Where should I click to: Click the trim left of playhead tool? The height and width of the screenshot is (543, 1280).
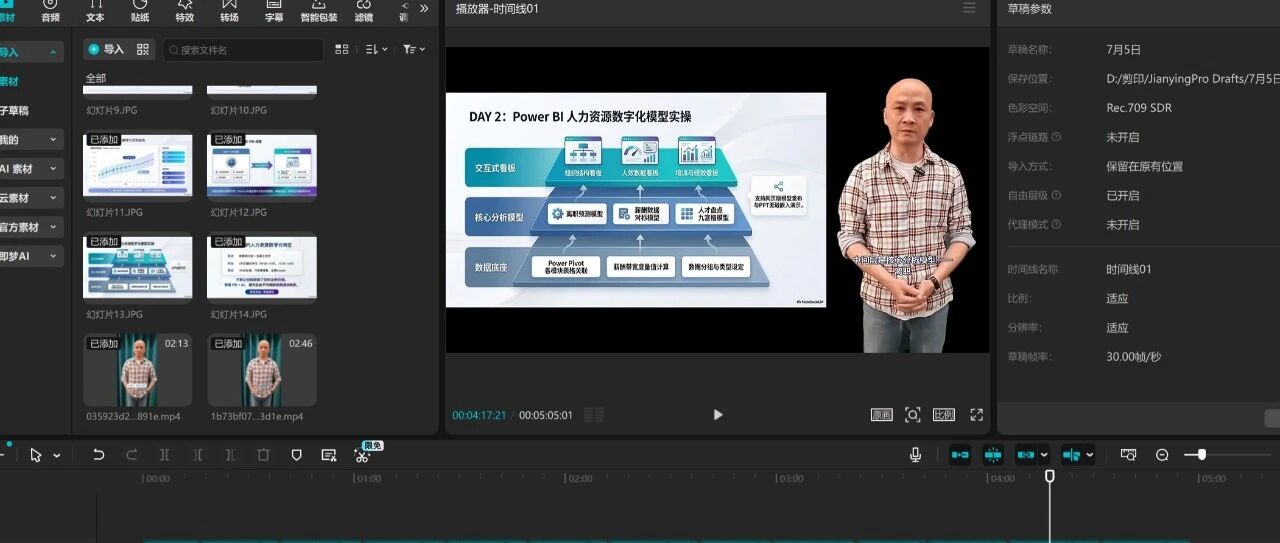pos(197,455)
